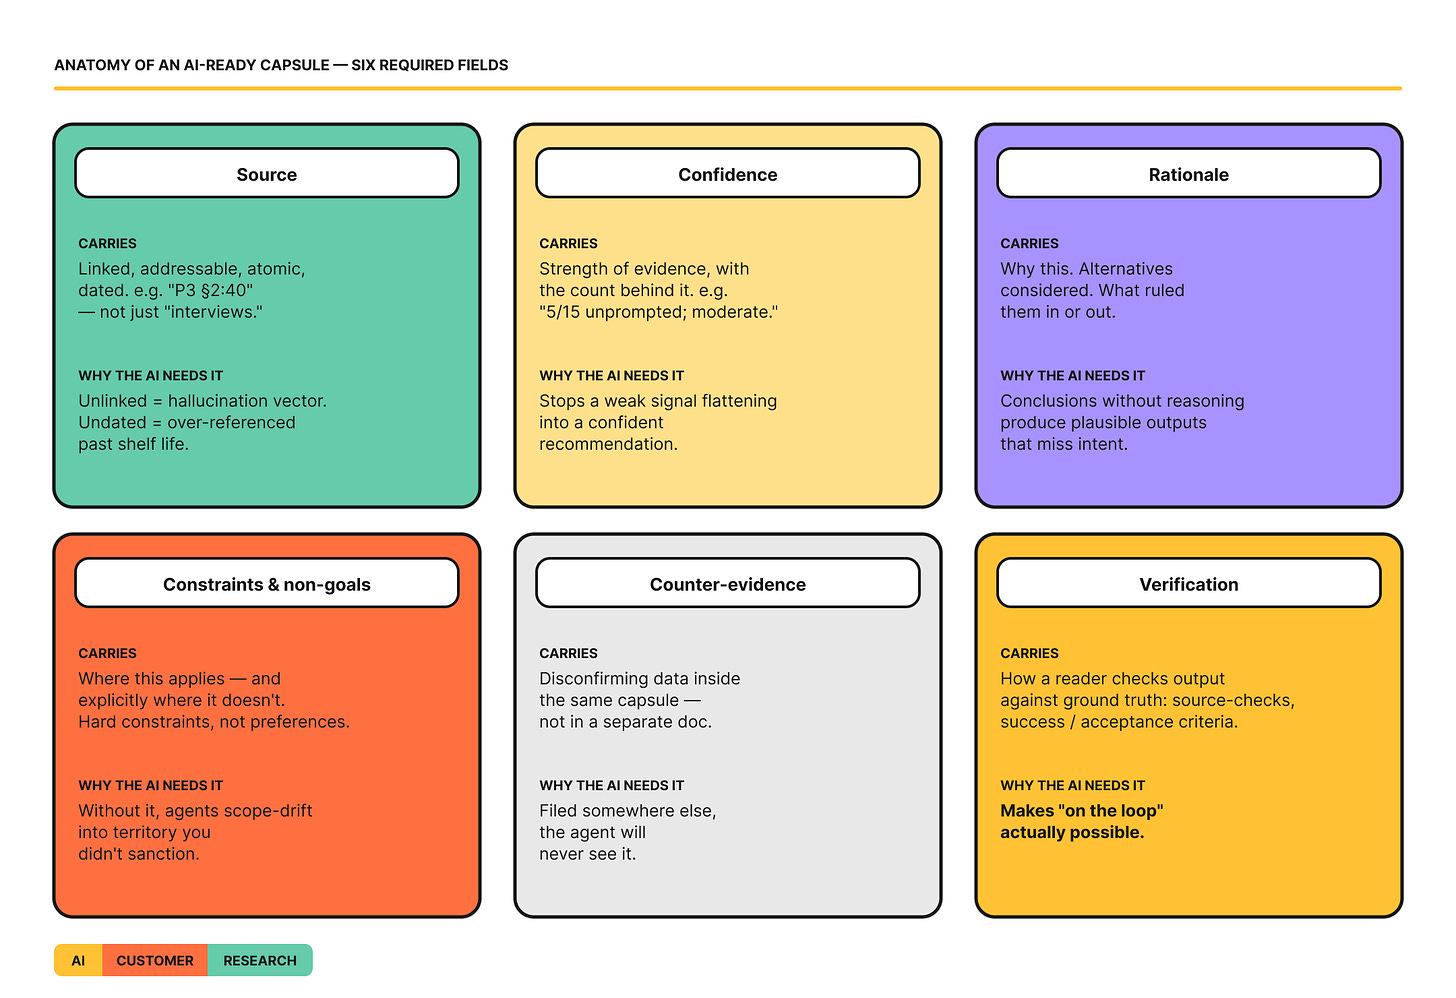Viewport: 1456px width, 998px height.
Task: Click the Counter-evidence title box
Action: [728, 583]
